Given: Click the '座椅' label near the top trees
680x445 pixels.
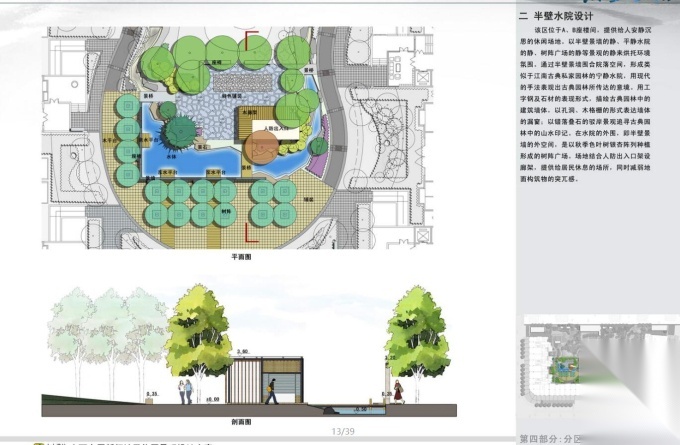Looking at the screenshot, I should 216,62.
